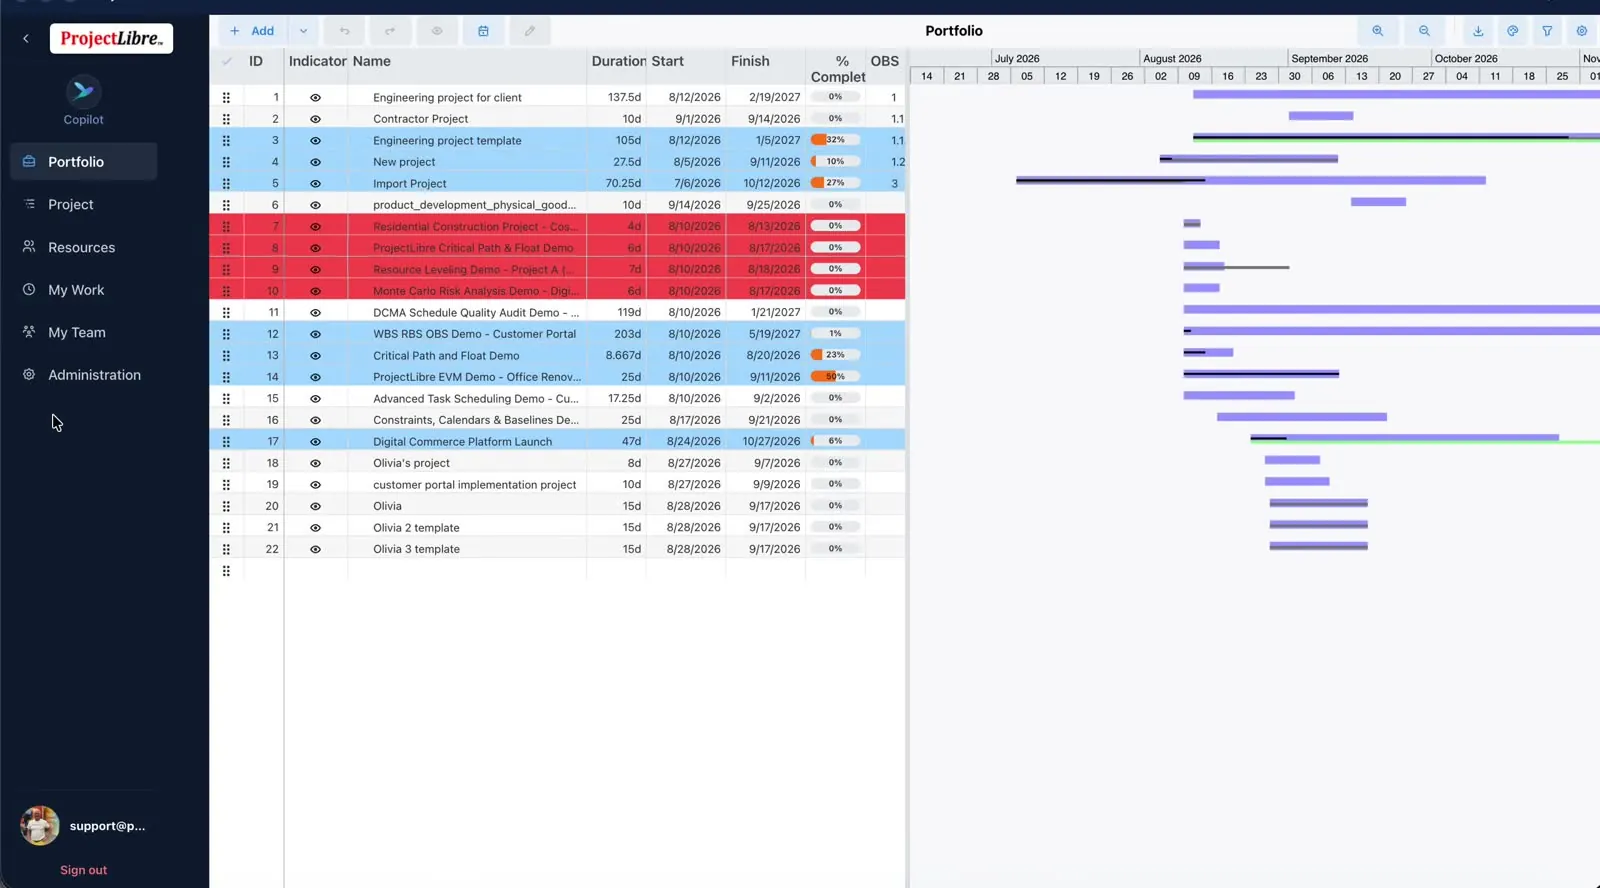
Task: Select Advanced Task Scheduling Demo row
Action: (557, 398)
